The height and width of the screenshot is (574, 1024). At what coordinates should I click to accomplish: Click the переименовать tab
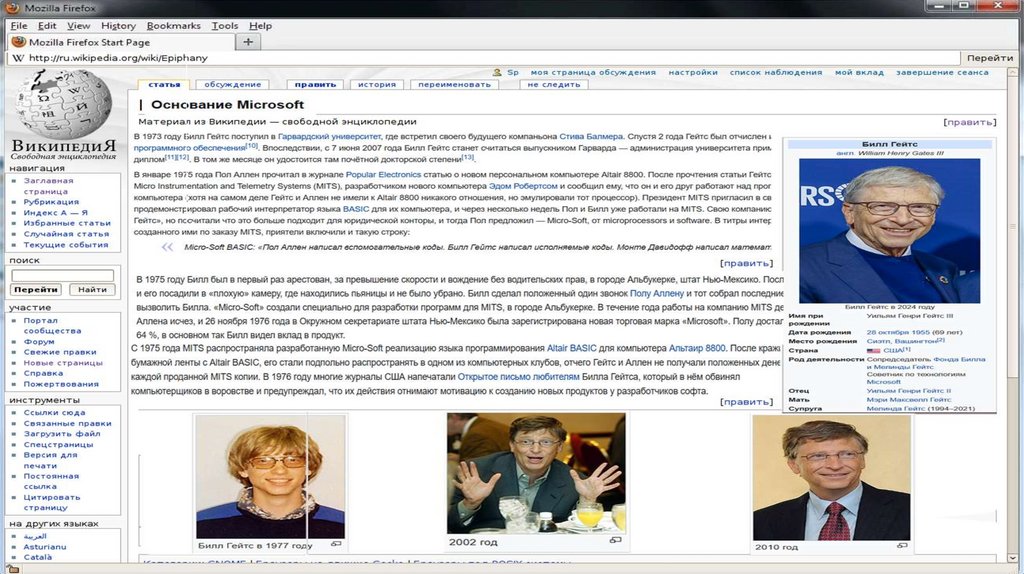click(454, 84)
